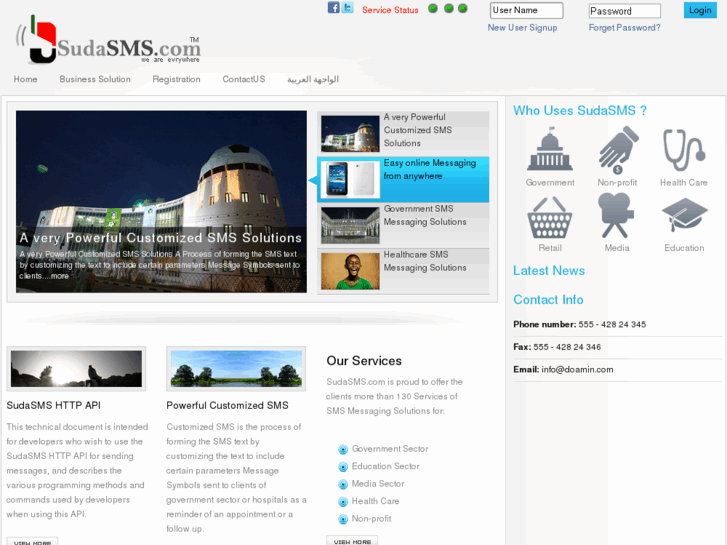Open the Facebook page icon

click(333, 7)
